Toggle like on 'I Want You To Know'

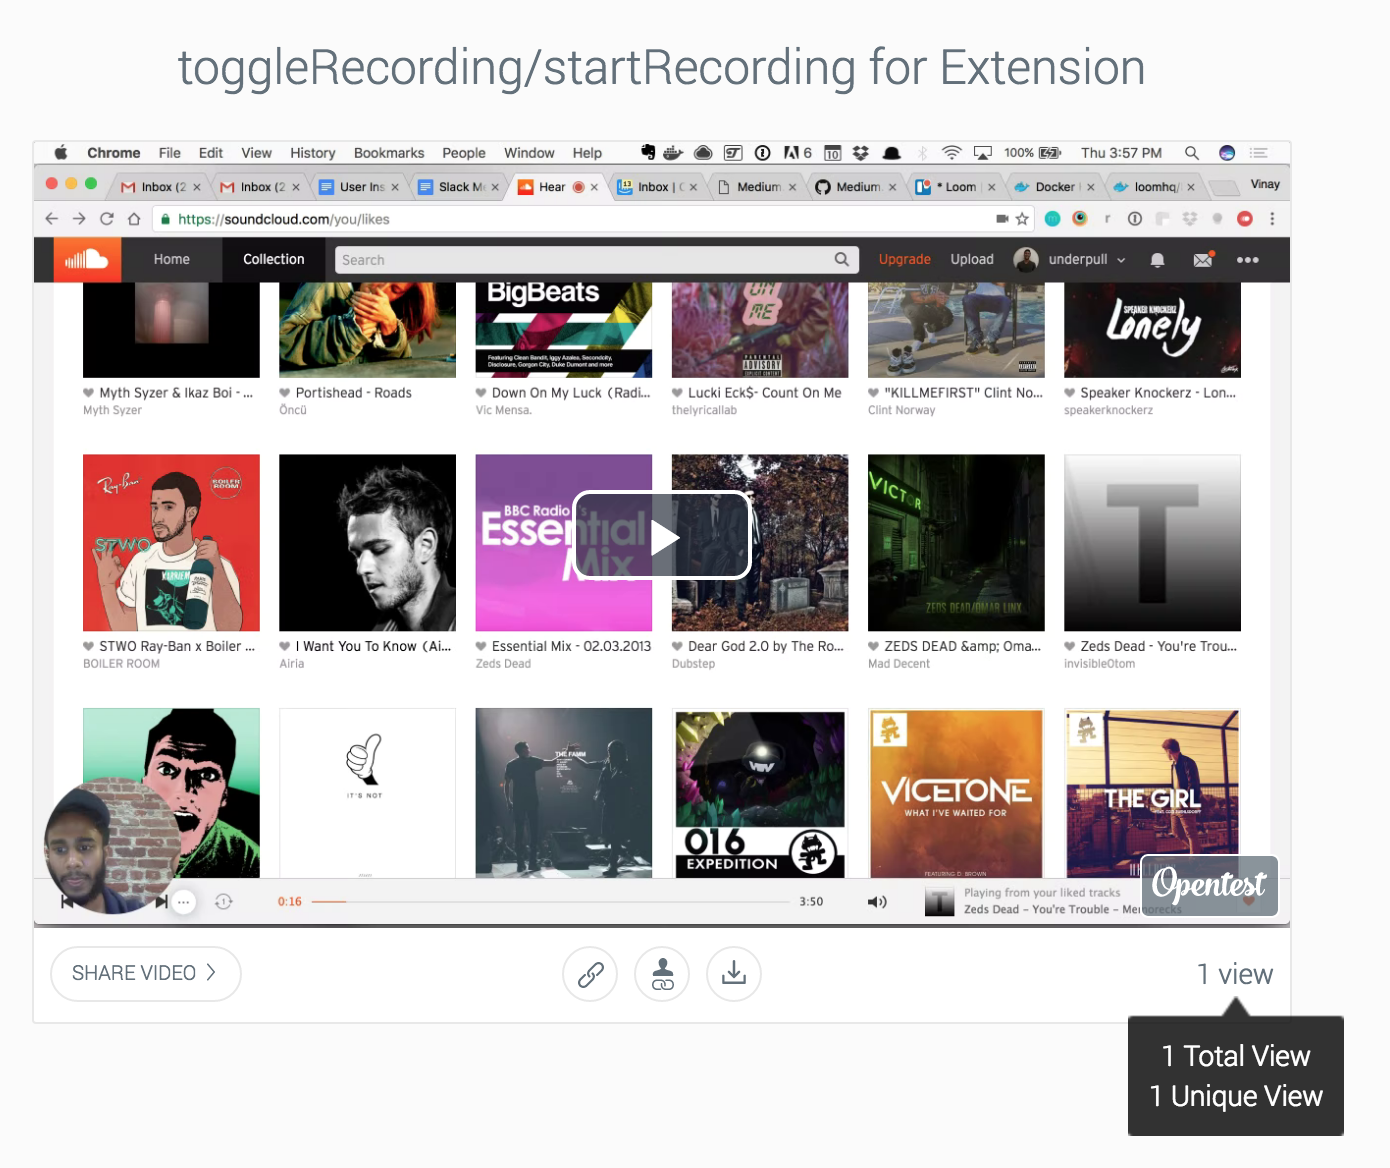(285, 646)
